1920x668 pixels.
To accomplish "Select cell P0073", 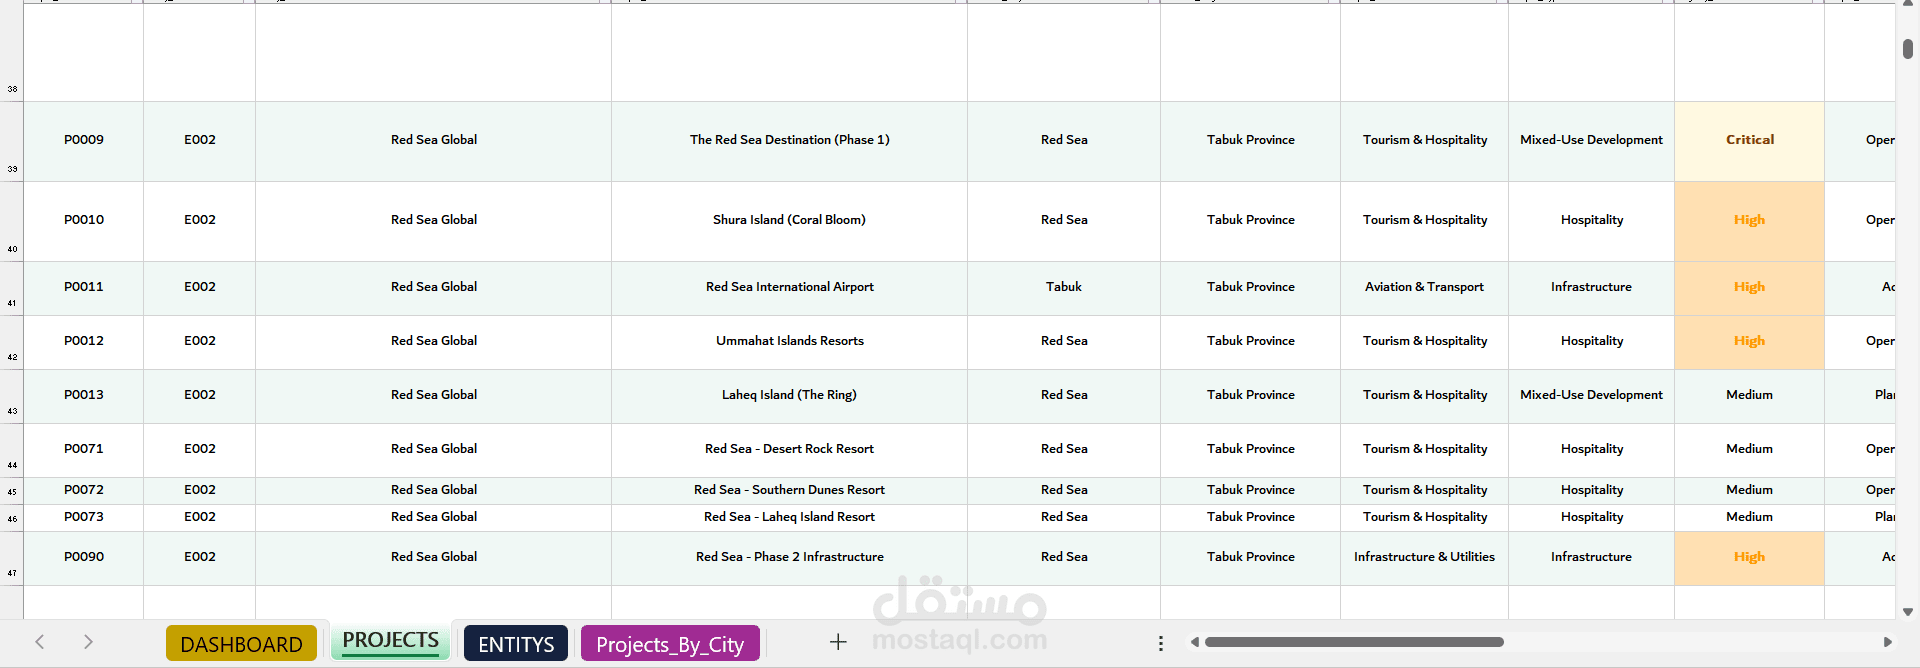I will click(x=84, y=518).
